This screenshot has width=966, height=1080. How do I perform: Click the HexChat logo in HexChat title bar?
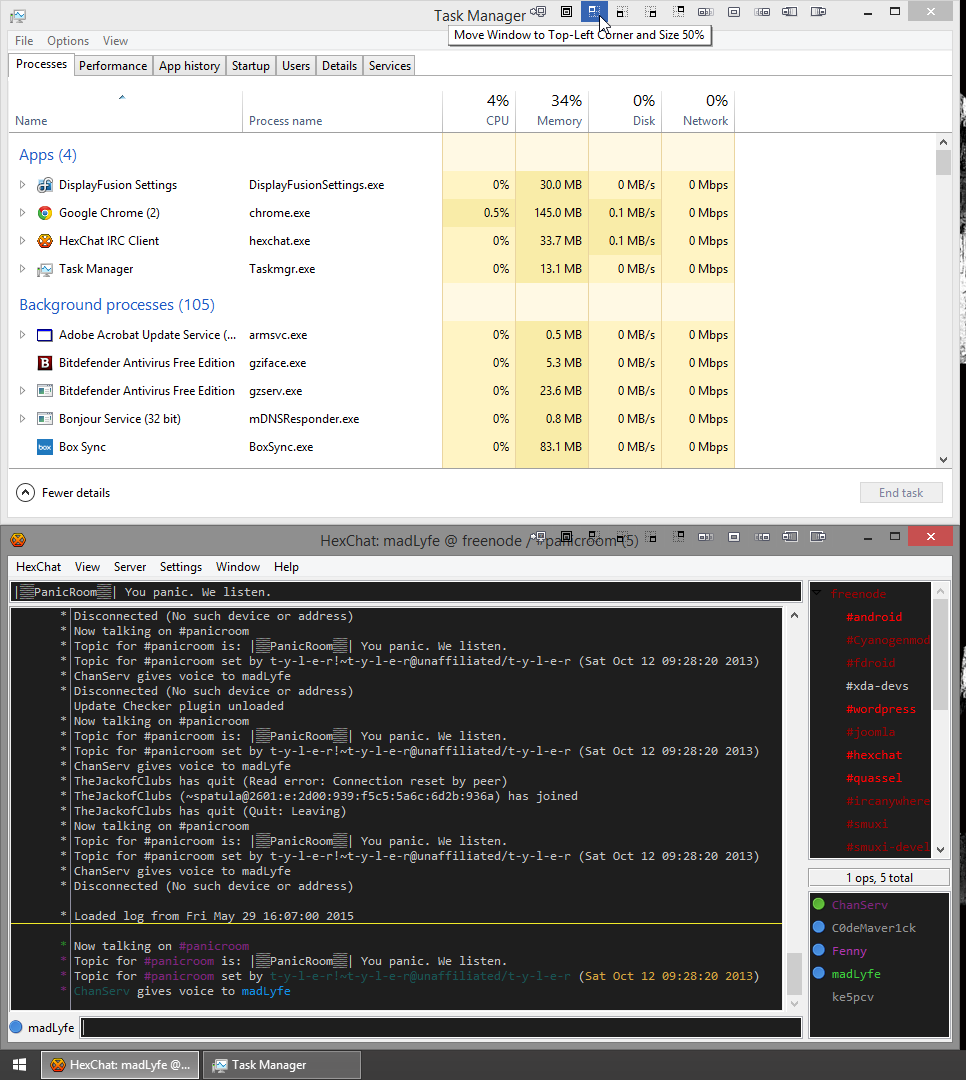tap(18, 540)
